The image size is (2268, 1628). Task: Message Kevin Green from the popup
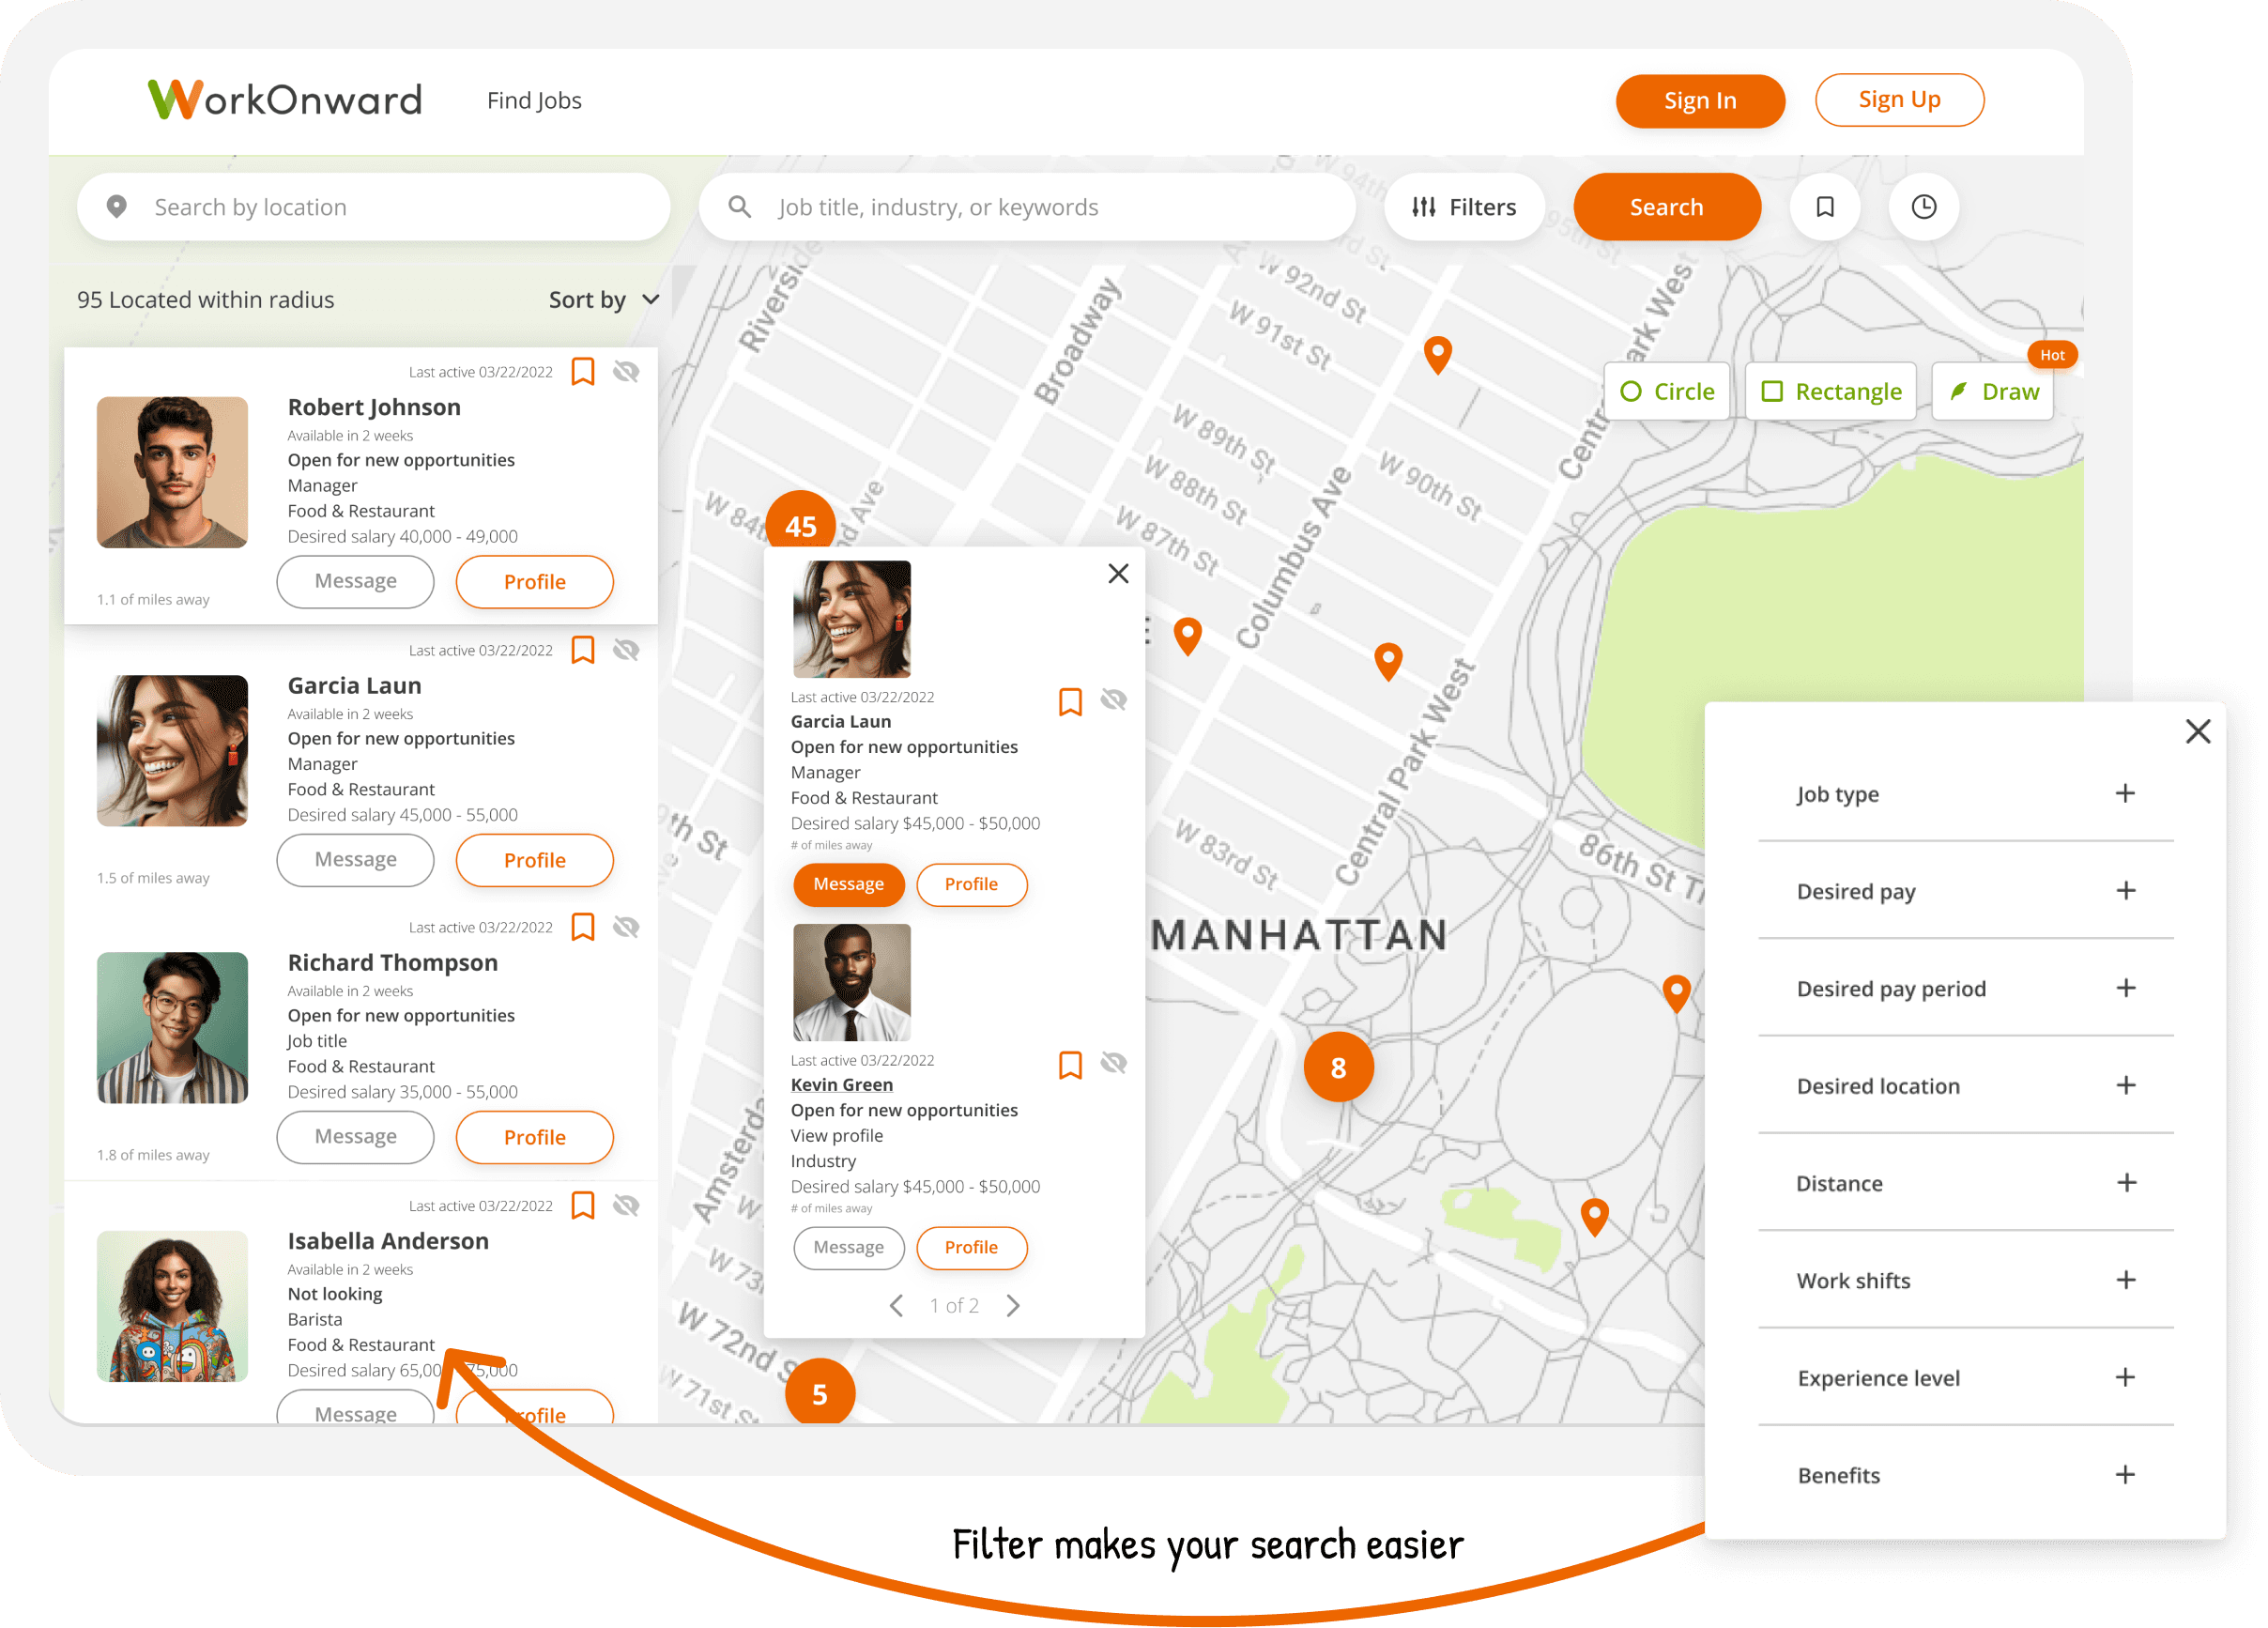(848, 1247)
